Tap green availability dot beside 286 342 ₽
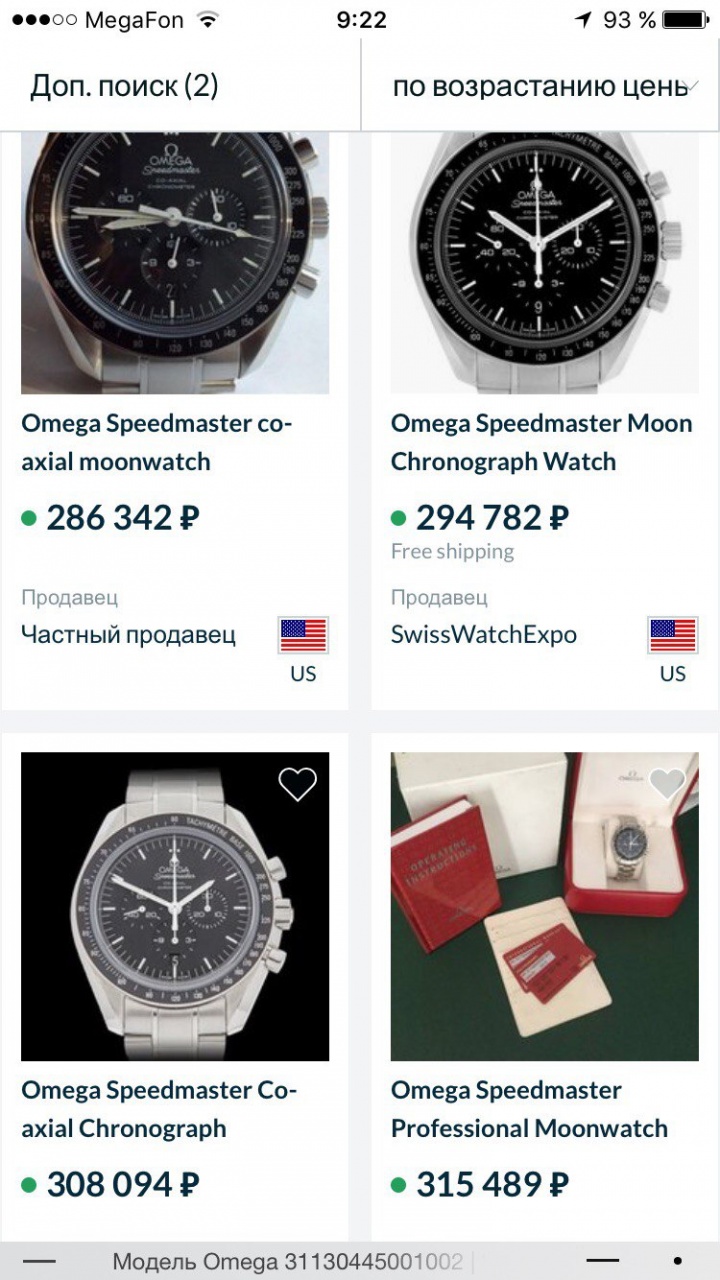This screenshot has width=720, height=1280. click(x=29, y=518)
